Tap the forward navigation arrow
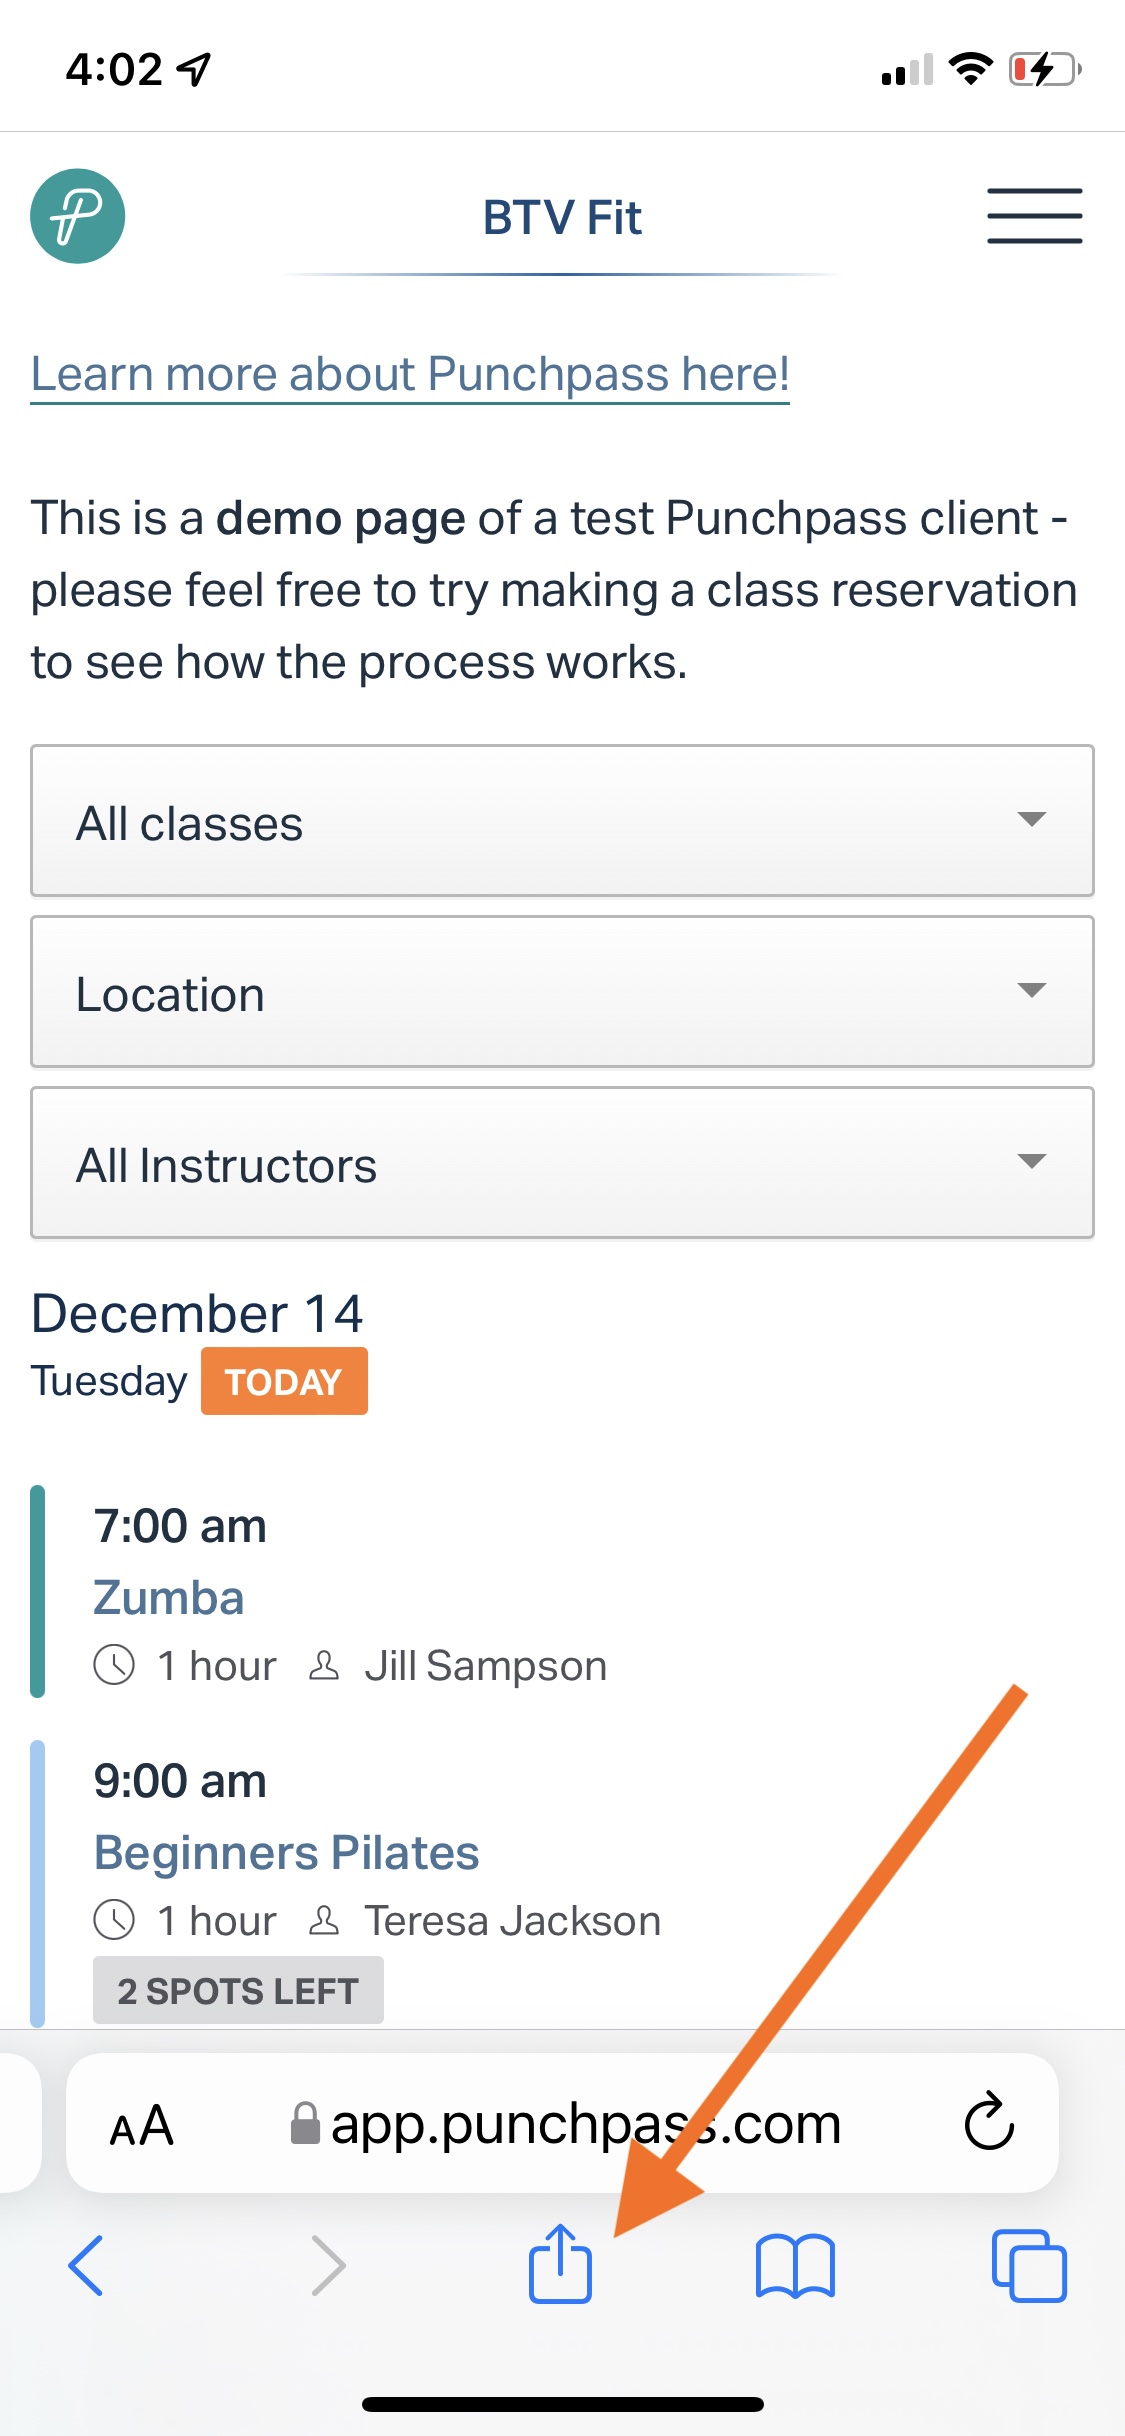This screenshot has width=1125, height=2436. (328, 2265)
